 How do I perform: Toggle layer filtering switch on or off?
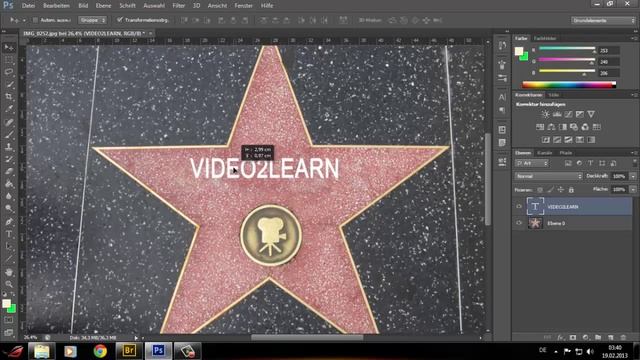(x=634, y=163)
